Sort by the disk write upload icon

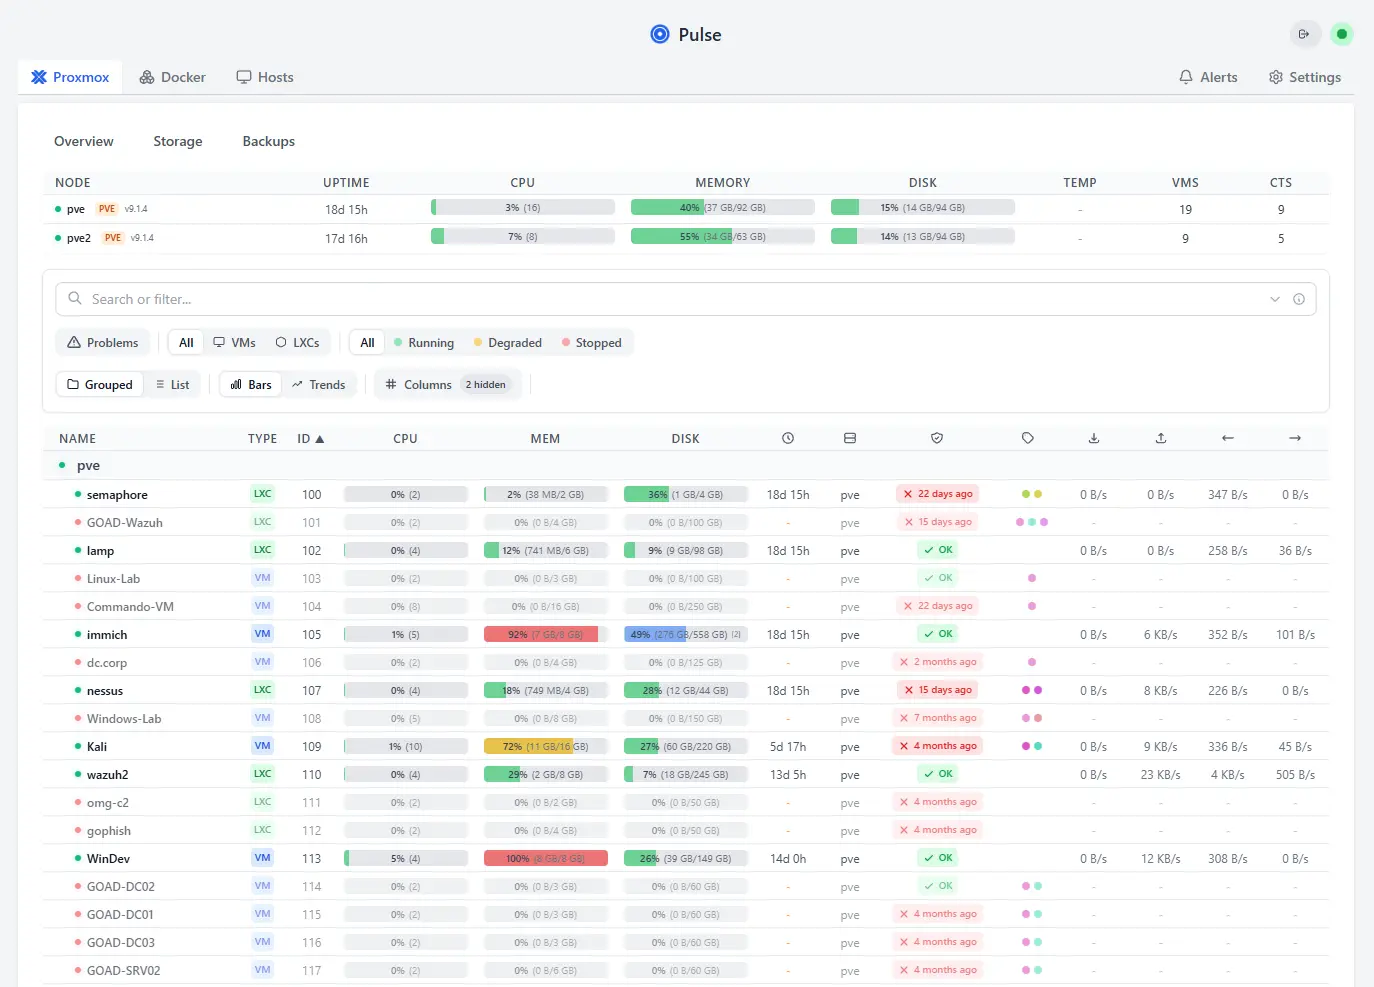(1161, 438)
